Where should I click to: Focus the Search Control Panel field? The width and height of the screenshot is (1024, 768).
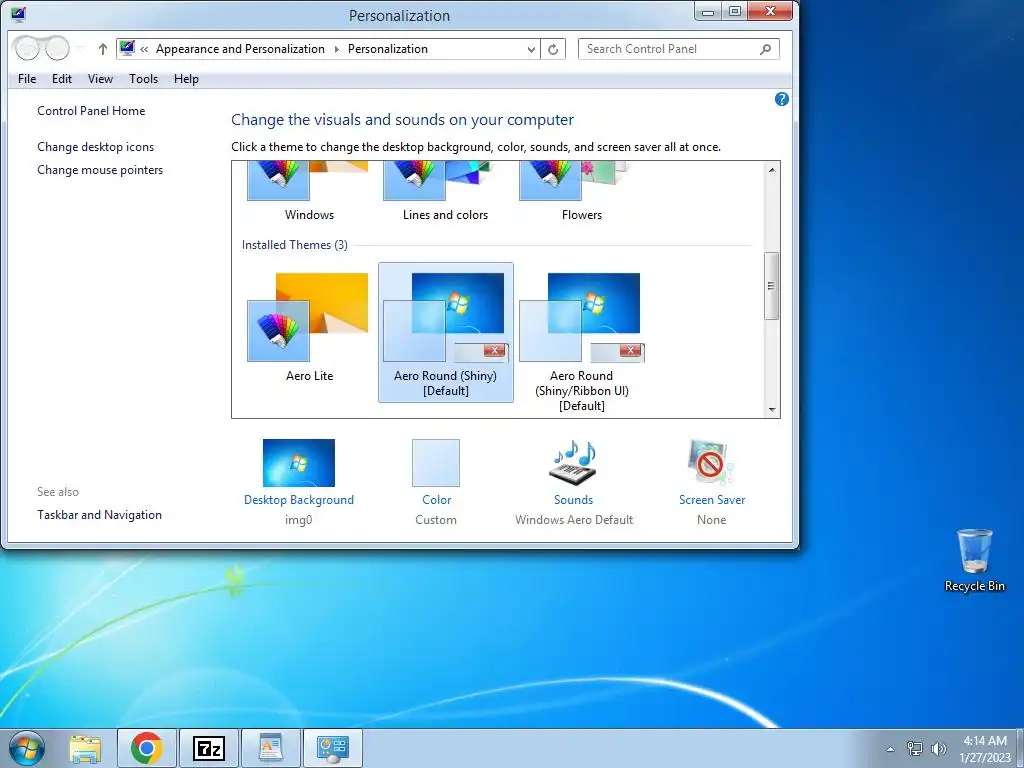pyautogui.click(x=678, y=49)
